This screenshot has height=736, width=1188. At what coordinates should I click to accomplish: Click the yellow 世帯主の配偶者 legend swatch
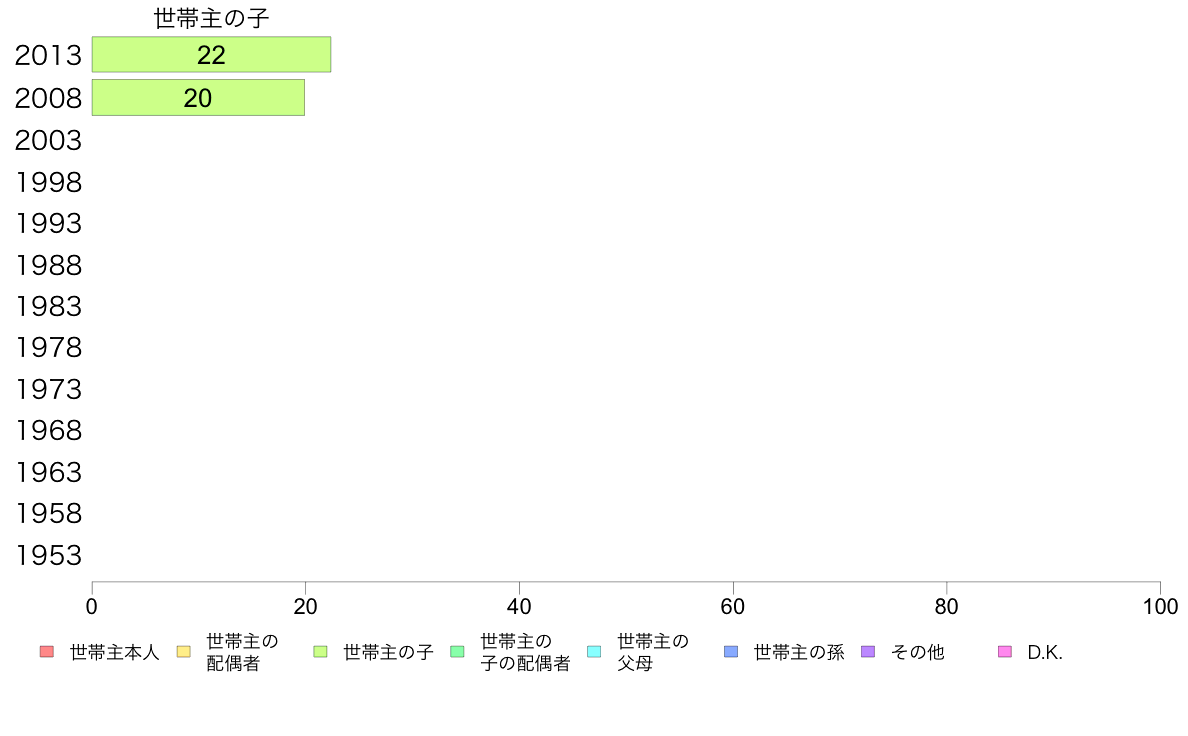click(183, 652)
